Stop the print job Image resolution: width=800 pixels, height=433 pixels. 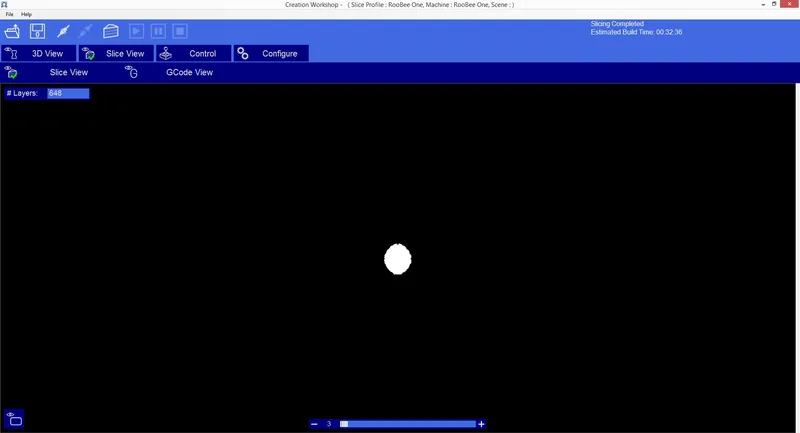[180, 32]
